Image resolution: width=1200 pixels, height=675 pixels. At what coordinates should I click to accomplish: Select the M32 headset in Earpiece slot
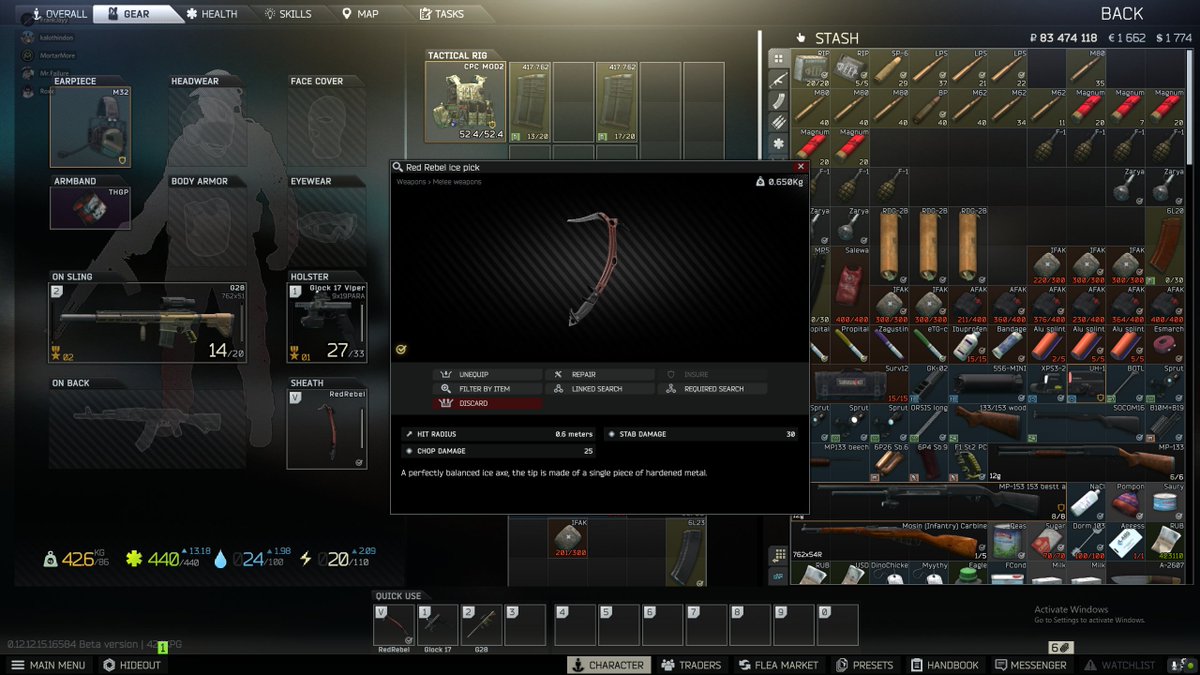click(90, 127)
